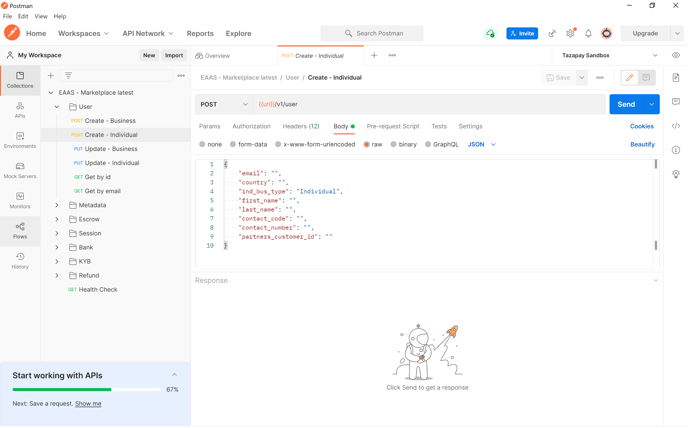The height and width of the screenshot is (428, 688).
Task: Select the none body type radio
Action: 202,144
